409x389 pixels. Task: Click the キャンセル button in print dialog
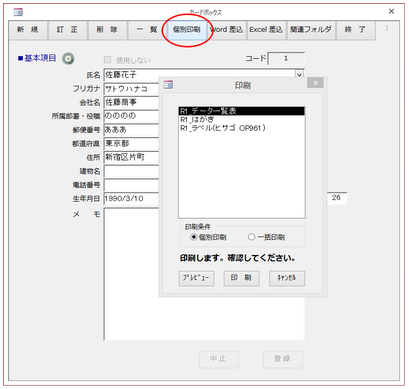click(x=287, y=278)
